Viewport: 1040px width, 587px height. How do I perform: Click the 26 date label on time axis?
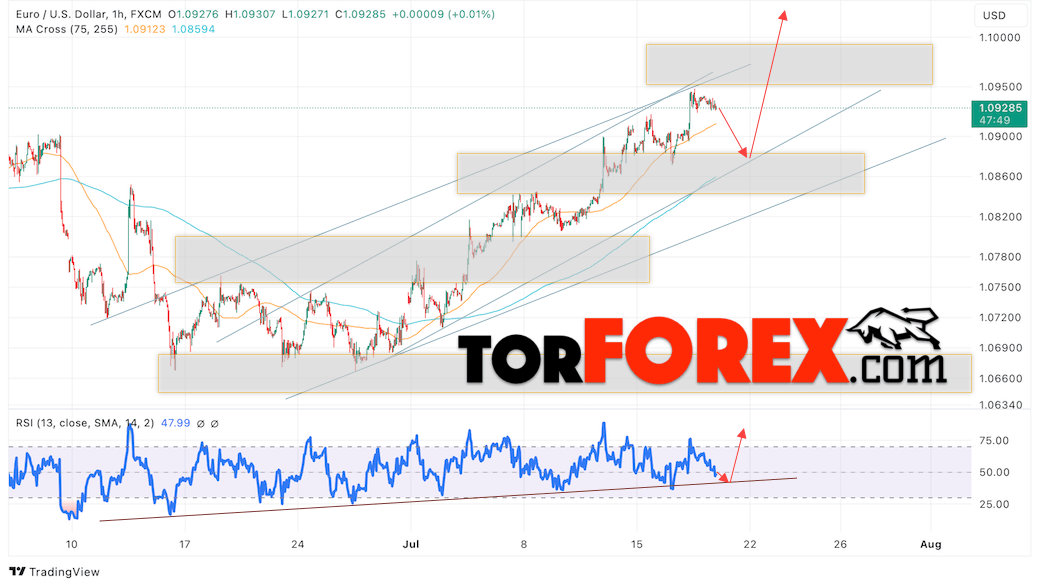point(840,545)
